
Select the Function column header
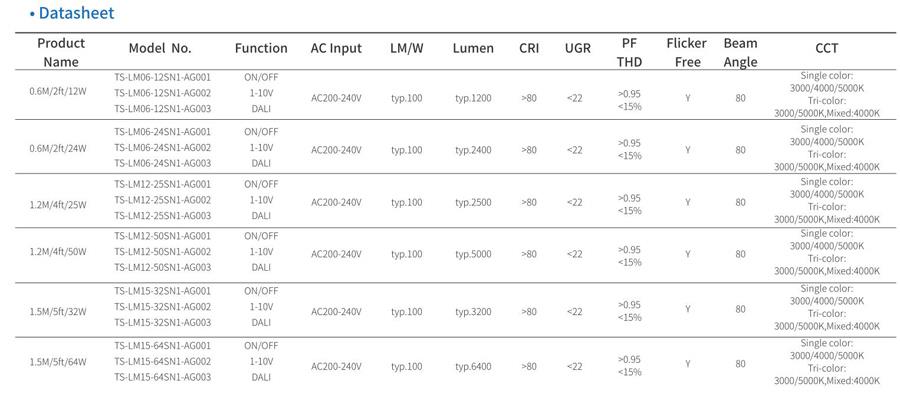point(261,48)
